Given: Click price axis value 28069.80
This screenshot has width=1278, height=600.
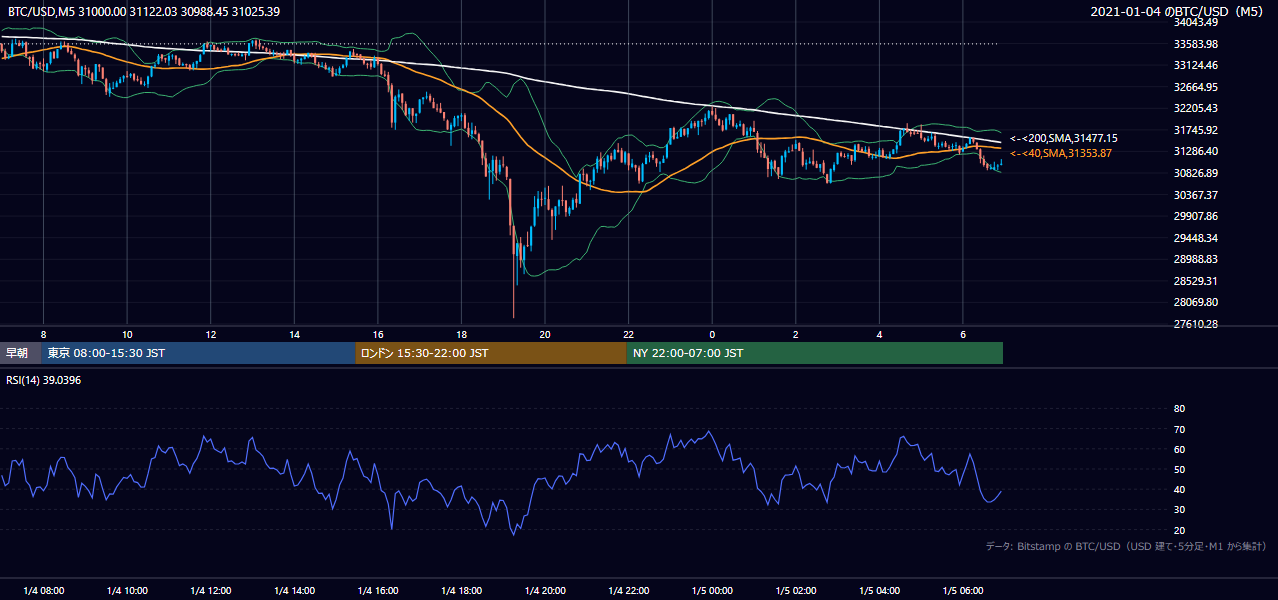Looking at the screenshot, I should point(1195,302).
